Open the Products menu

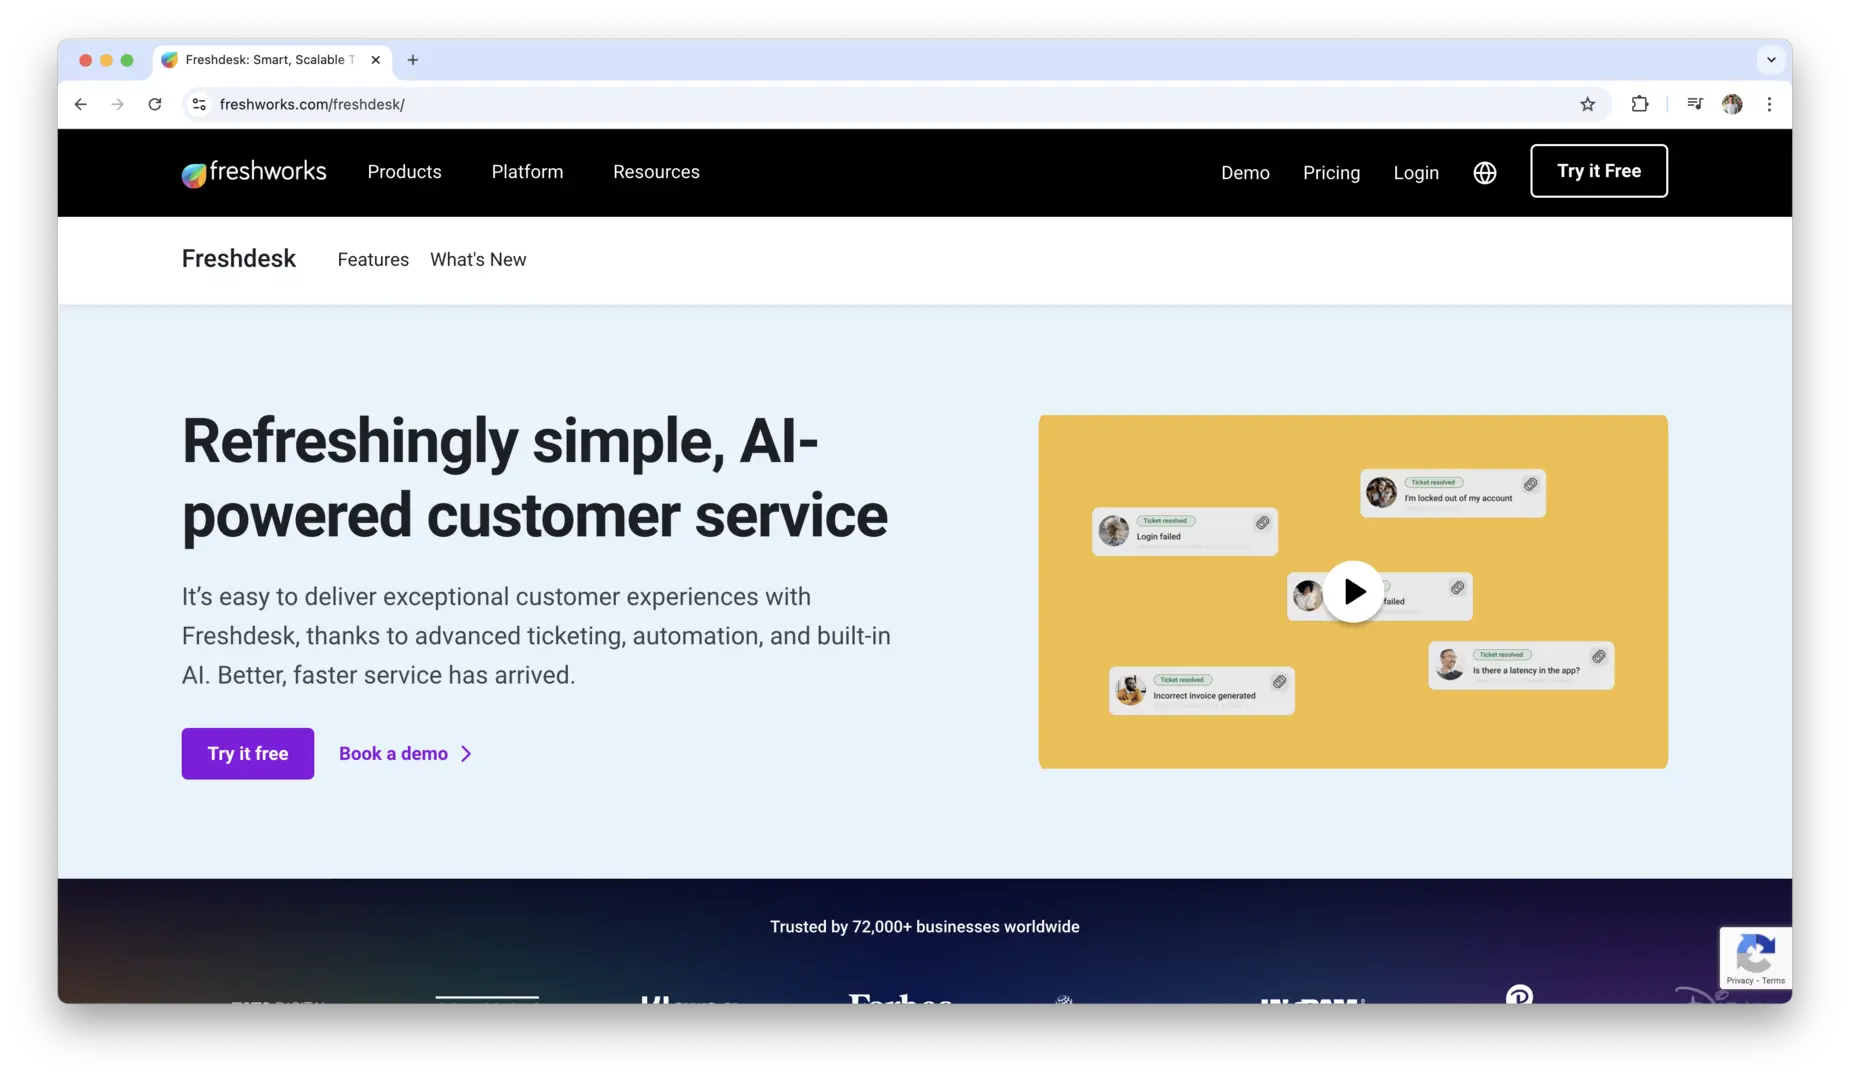pyautogui.click(x=404, y=172)
